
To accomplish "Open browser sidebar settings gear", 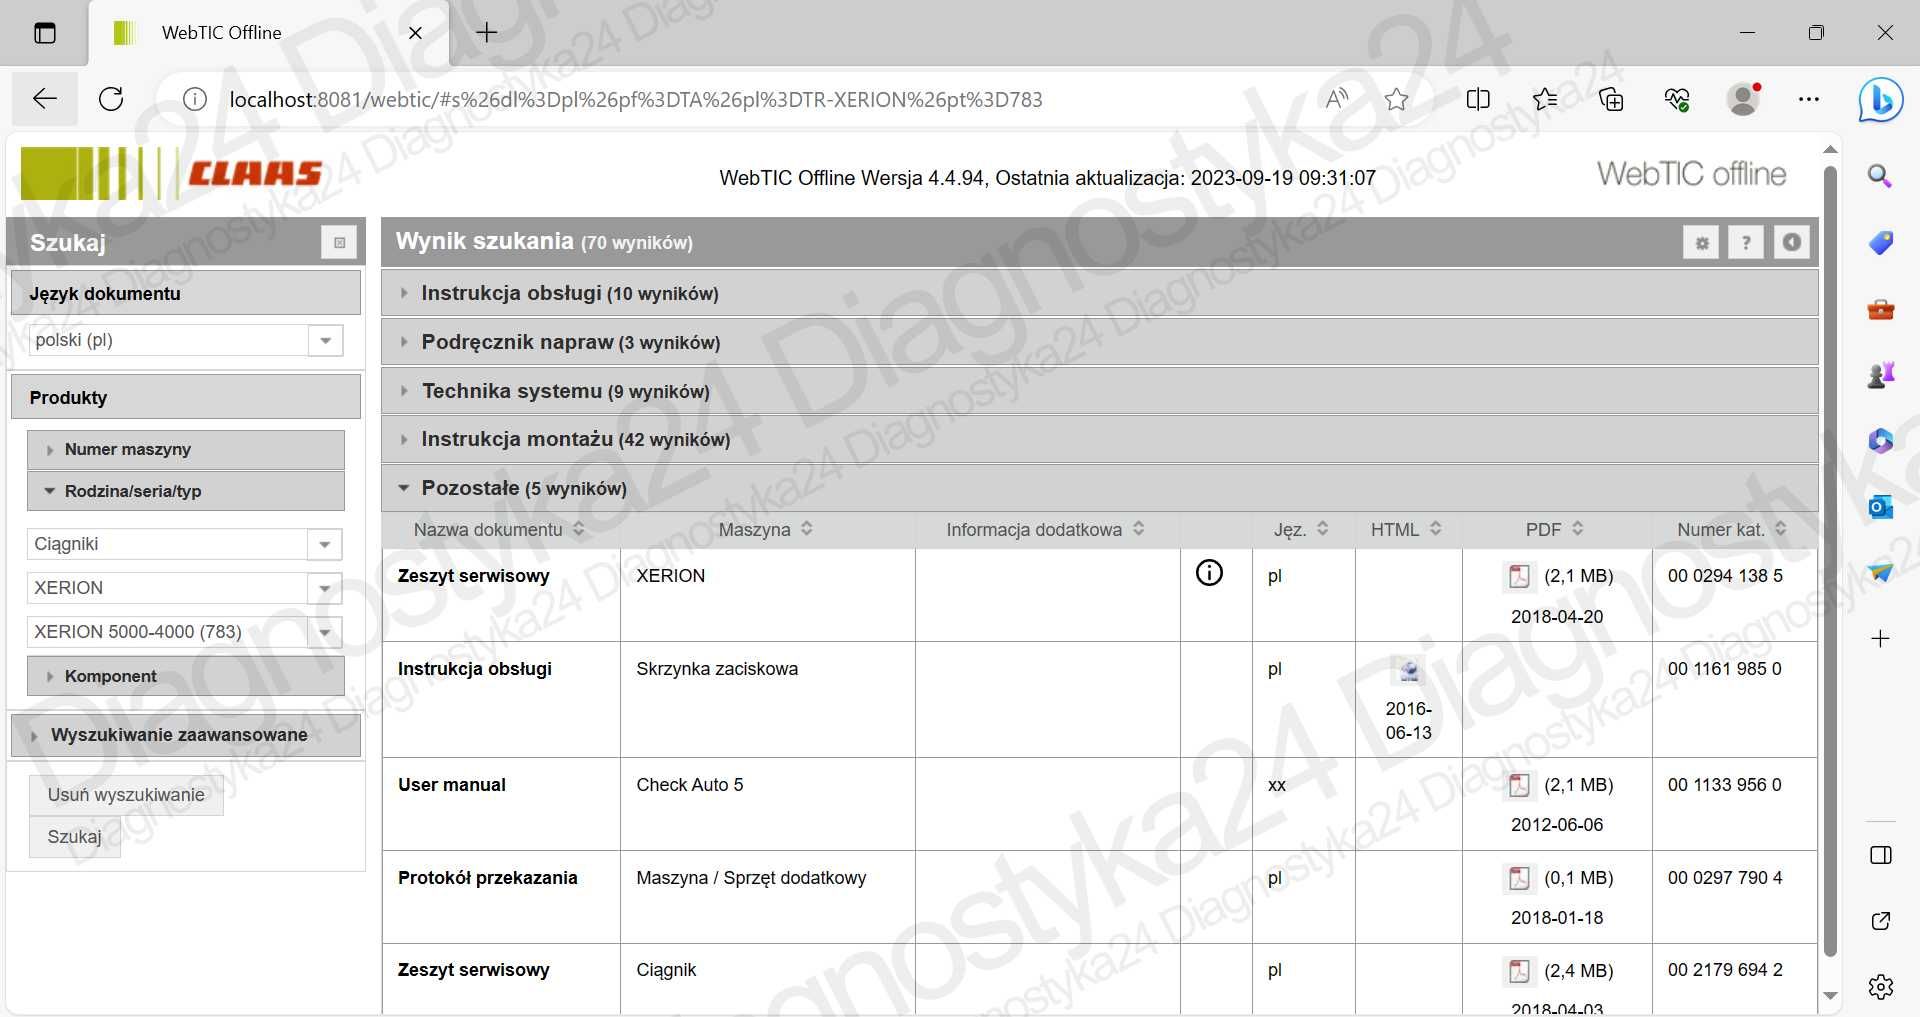I will click(x=1880, y=987).
